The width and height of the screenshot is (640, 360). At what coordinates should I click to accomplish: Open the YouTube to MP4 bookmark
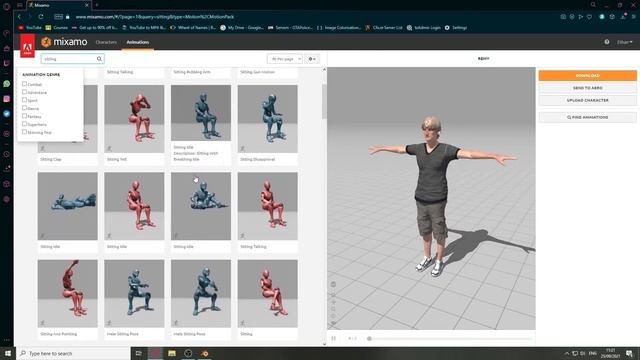144,28
